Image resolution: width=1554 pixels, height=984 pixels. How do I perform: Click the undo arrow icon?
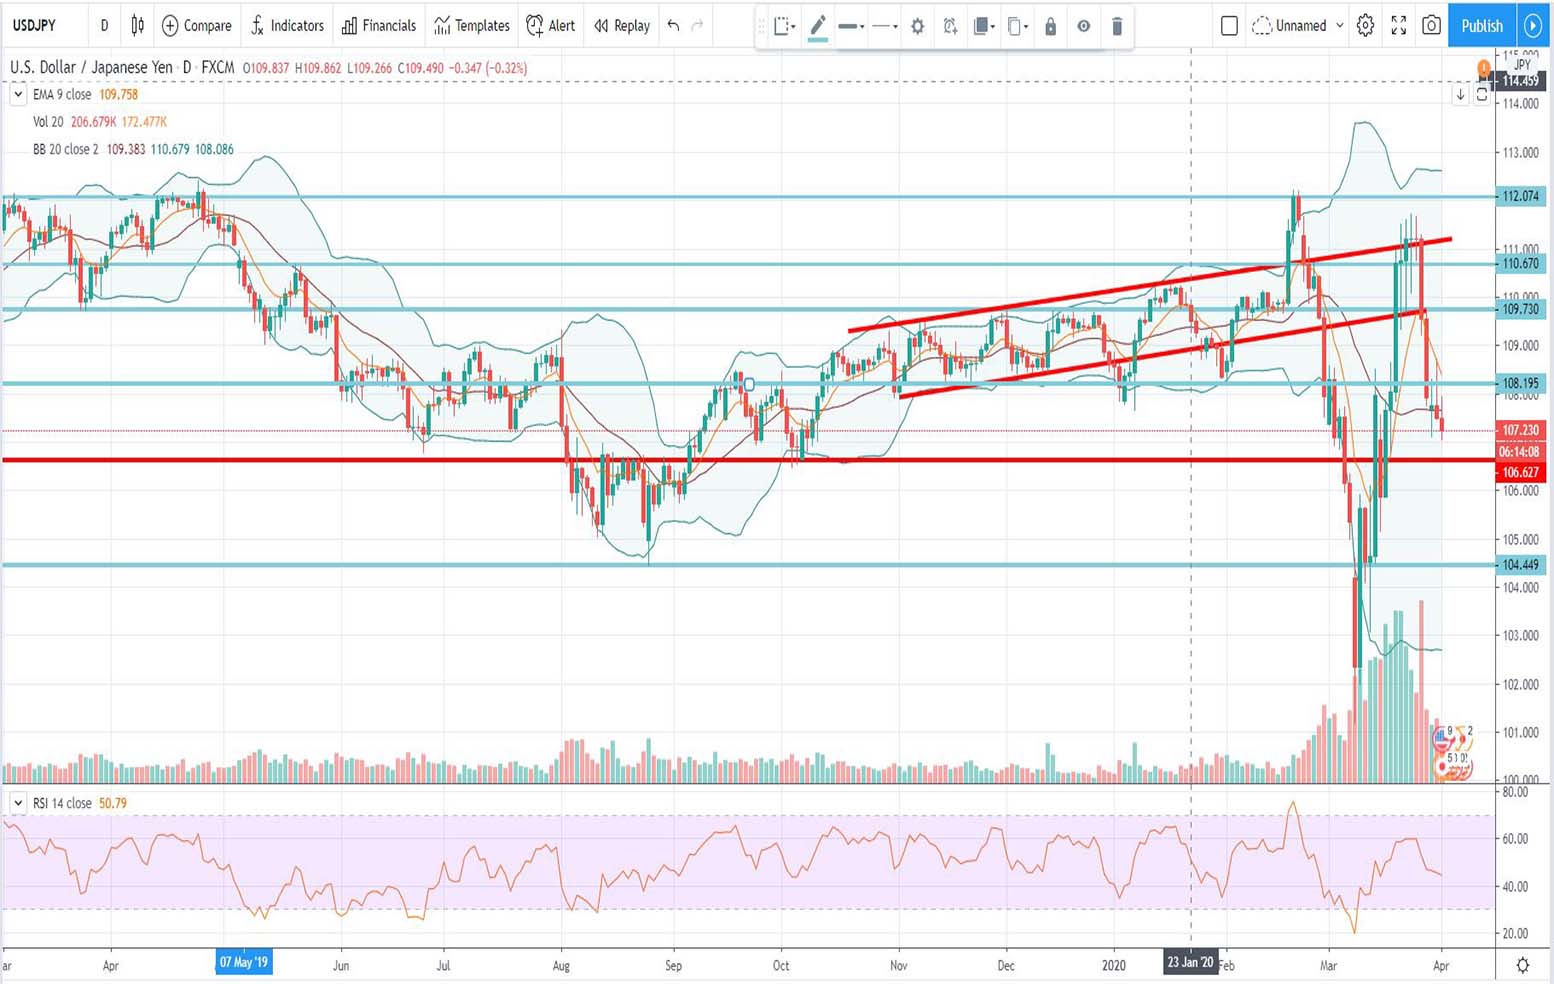(x=673, y=26)
